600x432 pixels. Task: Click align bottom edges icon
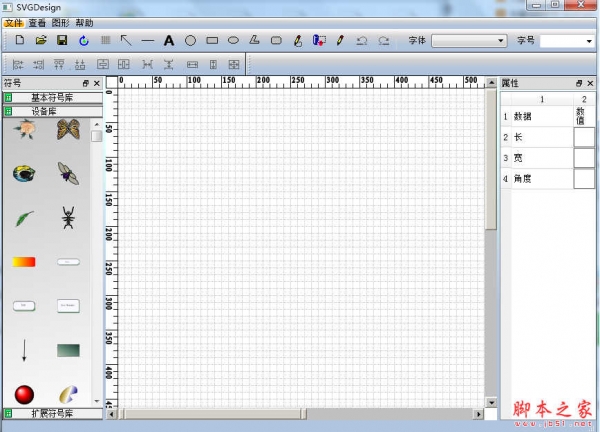[x=80, y=64]
